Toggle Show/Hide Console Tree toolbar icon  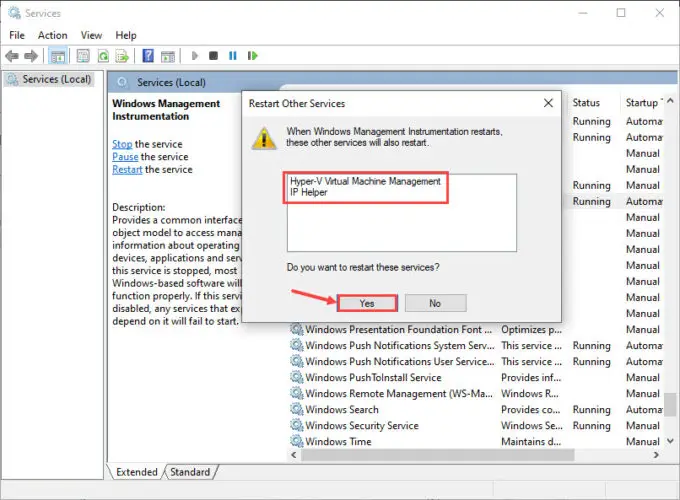point(58,56)
